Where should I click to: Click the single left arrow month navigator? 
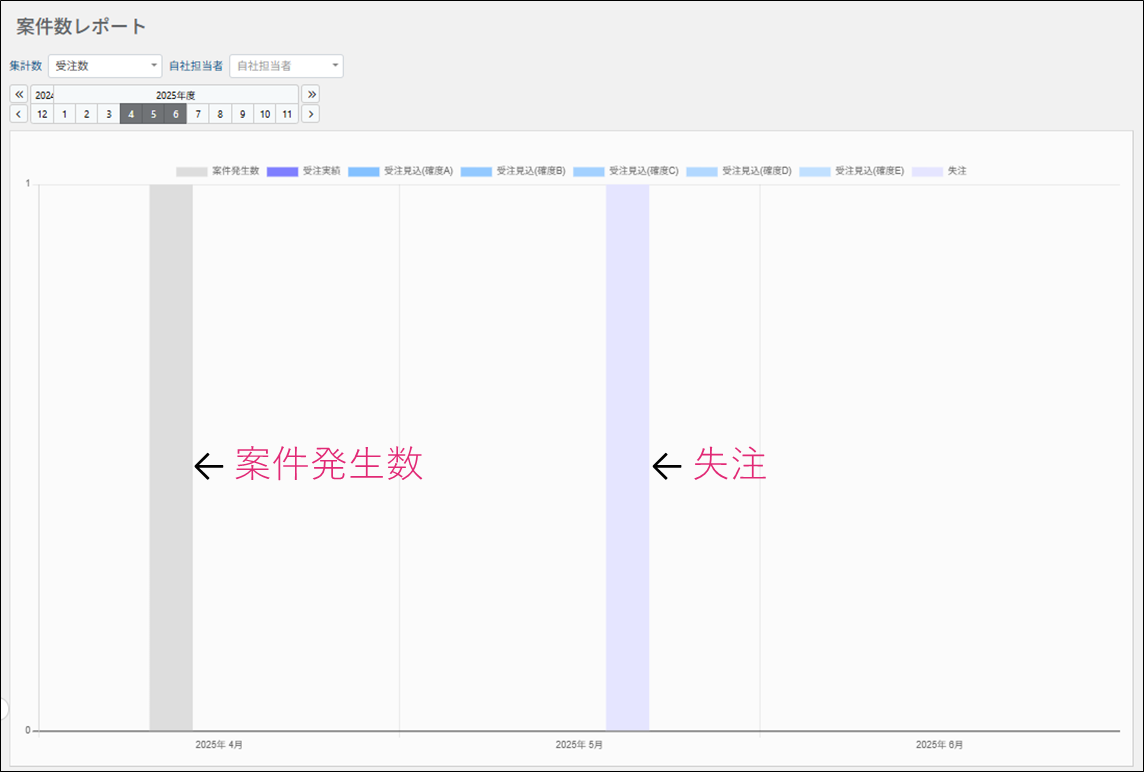point(19,114)
